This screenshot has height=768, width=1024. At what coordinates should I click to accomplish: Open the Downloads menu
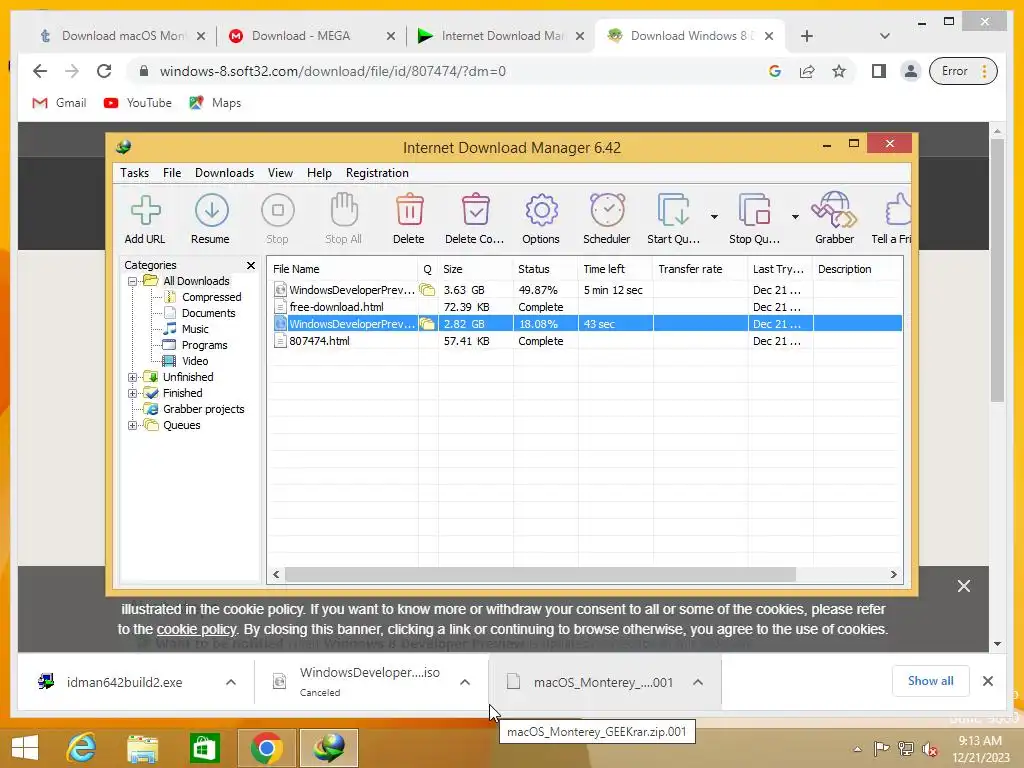[225, 173]
